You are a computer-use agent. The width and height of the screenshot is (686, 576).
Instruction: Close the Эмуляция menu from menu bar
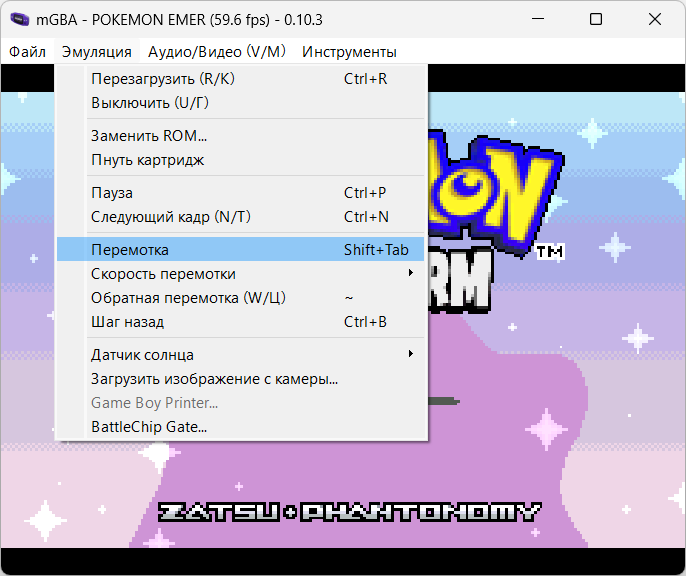click(97, 52)
